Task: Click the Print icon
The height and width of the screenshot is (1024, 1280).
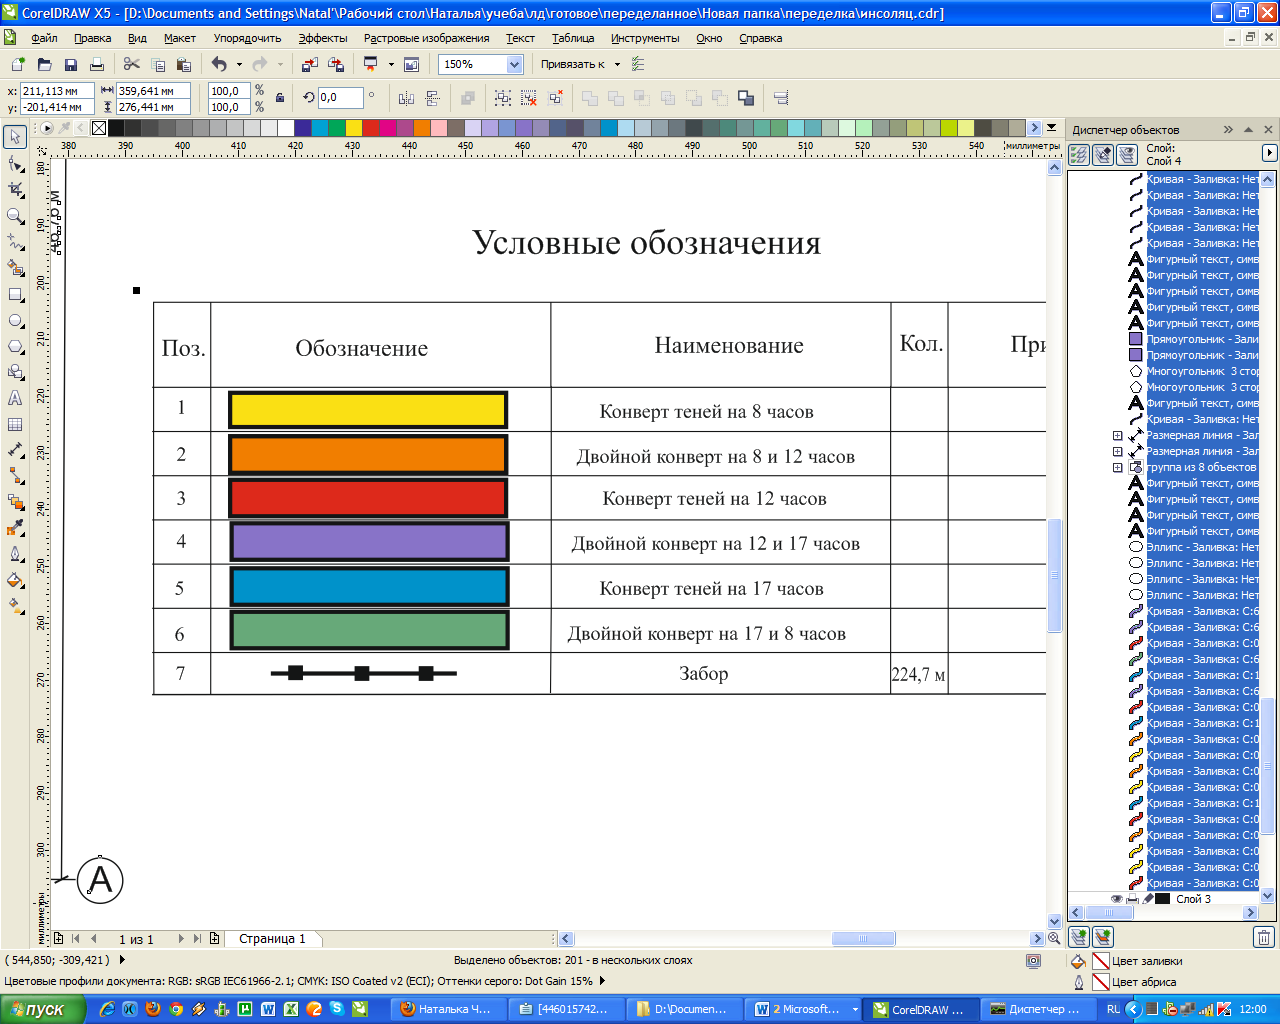Action: (96, 64)
